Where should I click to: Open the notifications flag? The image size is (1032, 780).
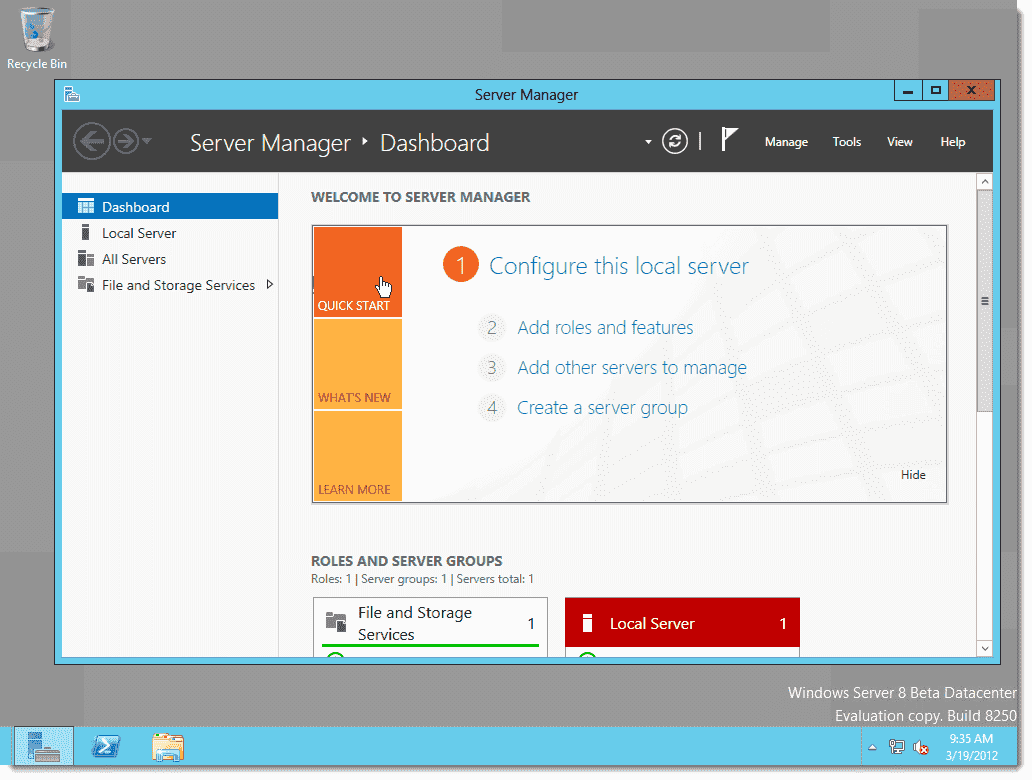(x=728, y=140)
